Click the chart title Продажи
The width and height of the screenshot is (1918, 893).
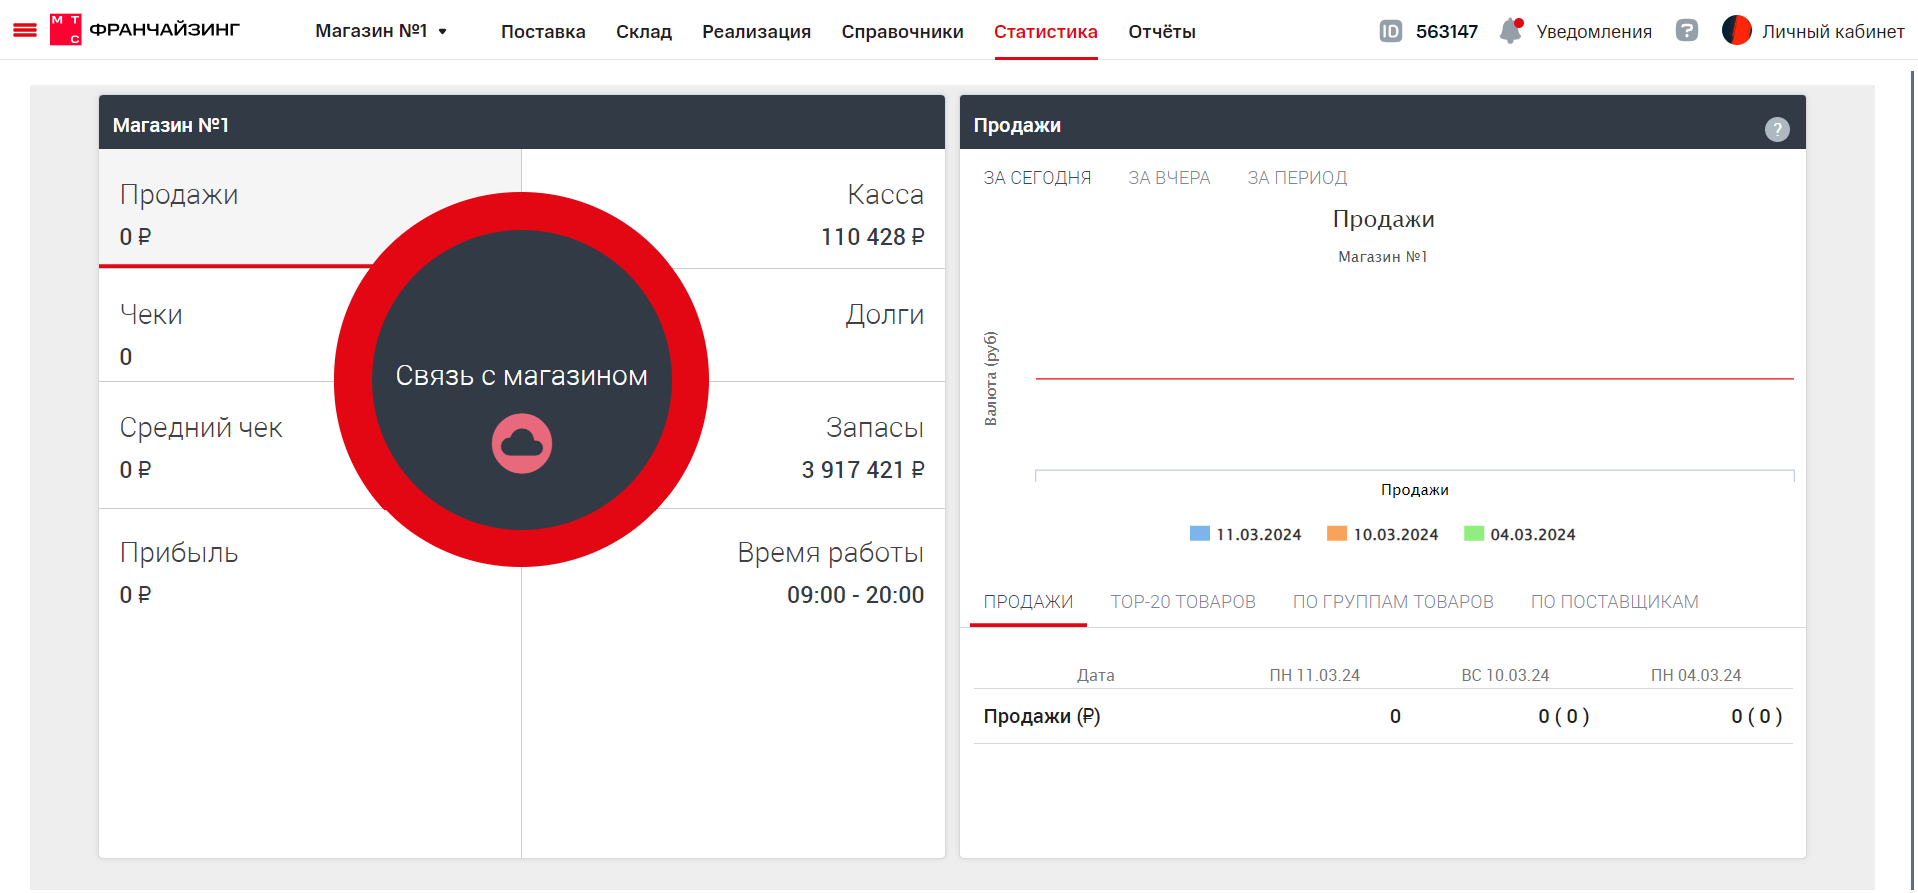(1383, 219)
